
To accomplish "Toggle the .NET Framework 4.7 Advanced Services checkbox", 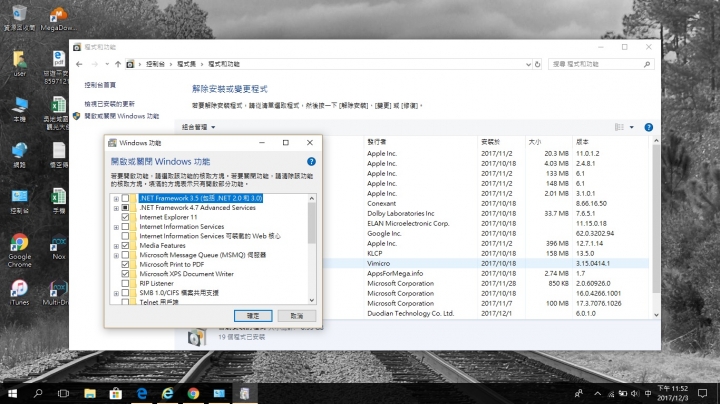I will click(125, 208).
